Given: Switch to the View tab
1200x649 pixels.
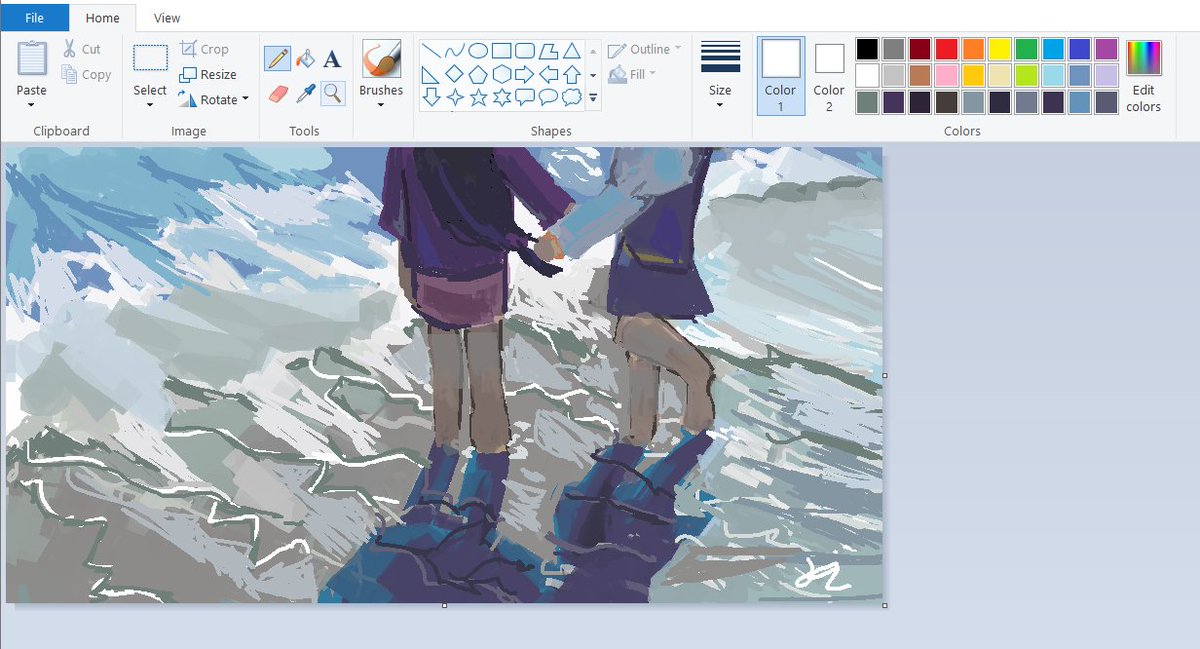Looking at the screenshot, I should (167, 18).
